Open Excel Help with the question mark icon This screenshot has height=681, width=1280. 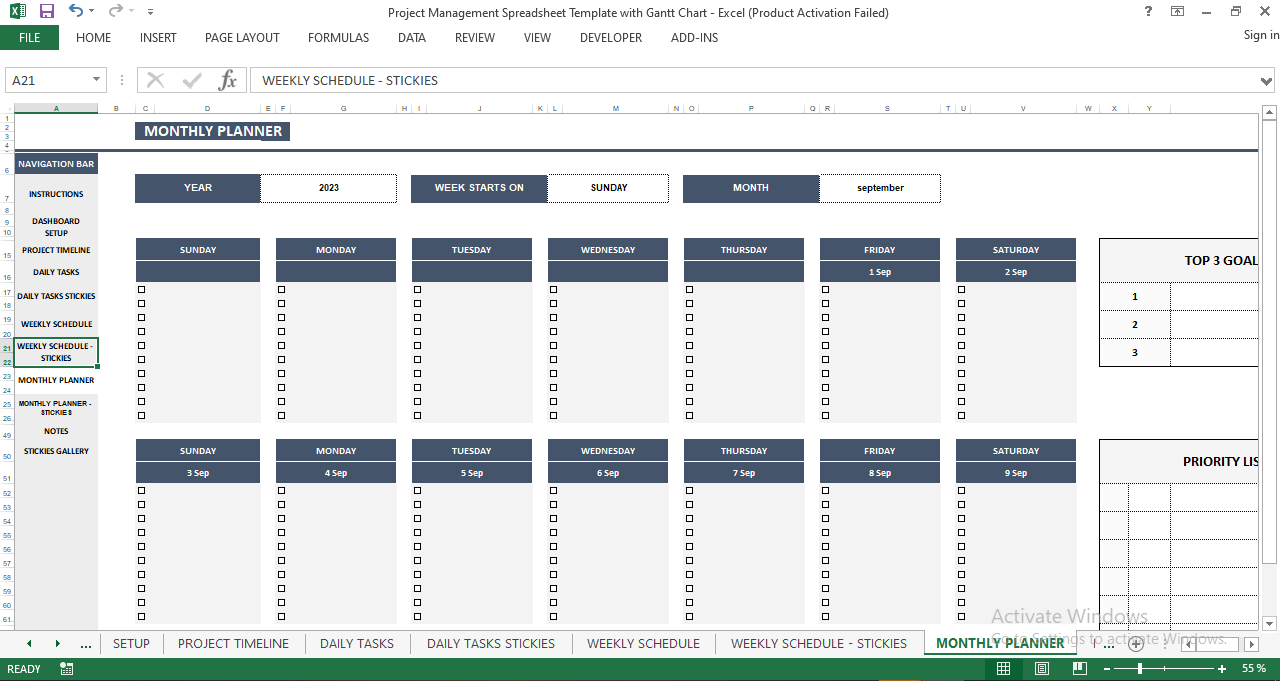point(1146,12)
